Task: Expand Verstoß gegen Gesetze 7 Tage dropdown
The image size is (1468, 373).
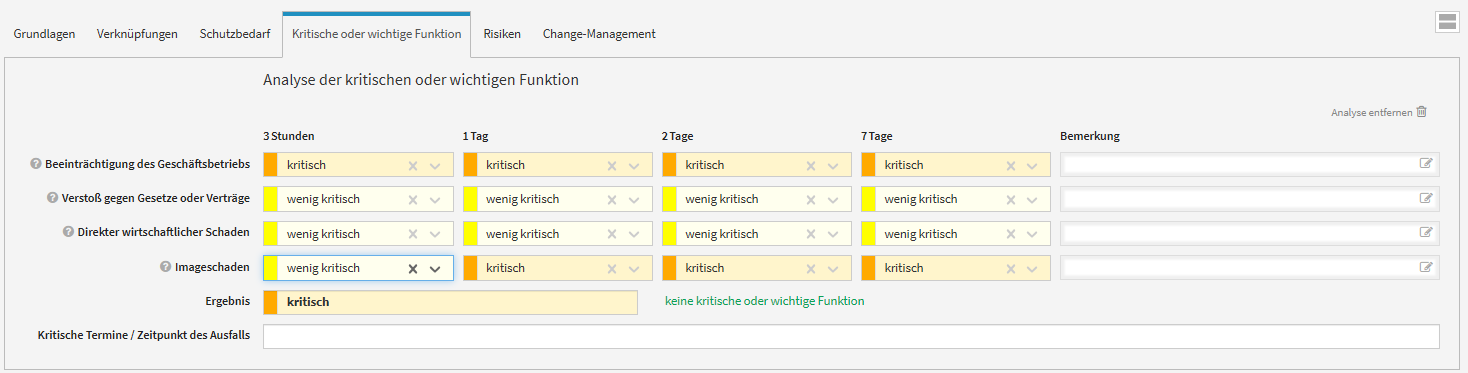Action: tap(1033, 199)
